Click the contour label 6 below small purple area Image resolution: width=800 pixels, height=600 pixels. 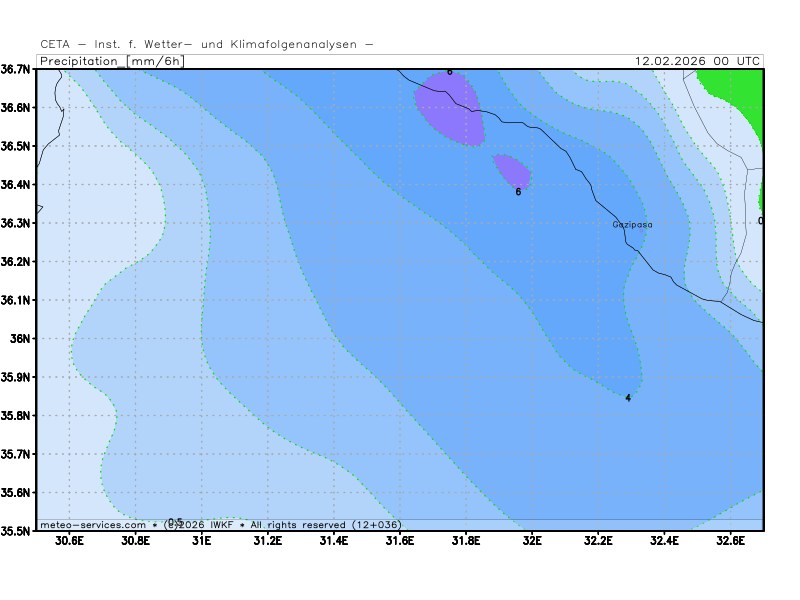point(518,192)
